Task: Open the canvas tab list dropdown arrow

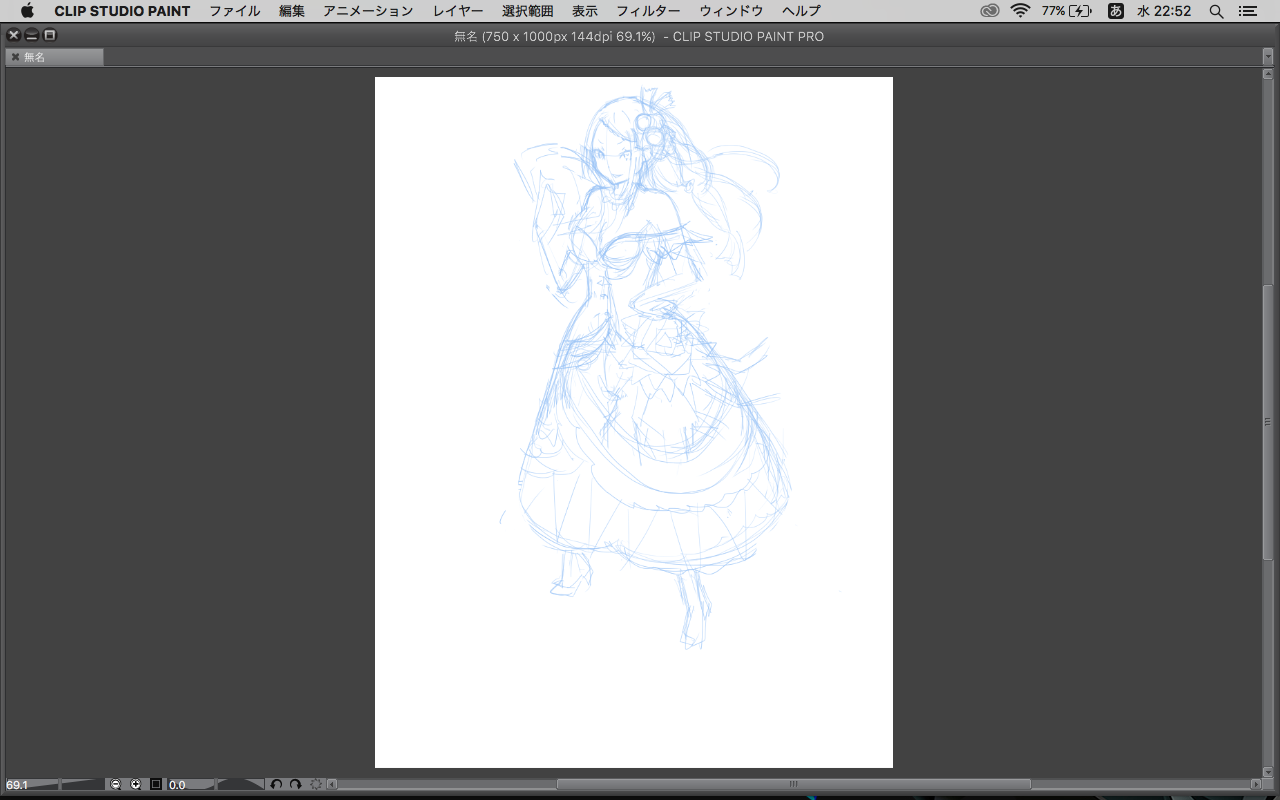Action: pos(1267,57)
